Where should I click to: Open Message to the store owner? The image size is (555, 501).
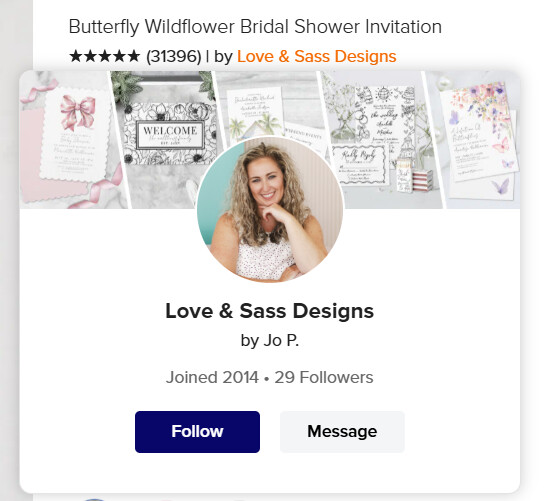[342, 432]
